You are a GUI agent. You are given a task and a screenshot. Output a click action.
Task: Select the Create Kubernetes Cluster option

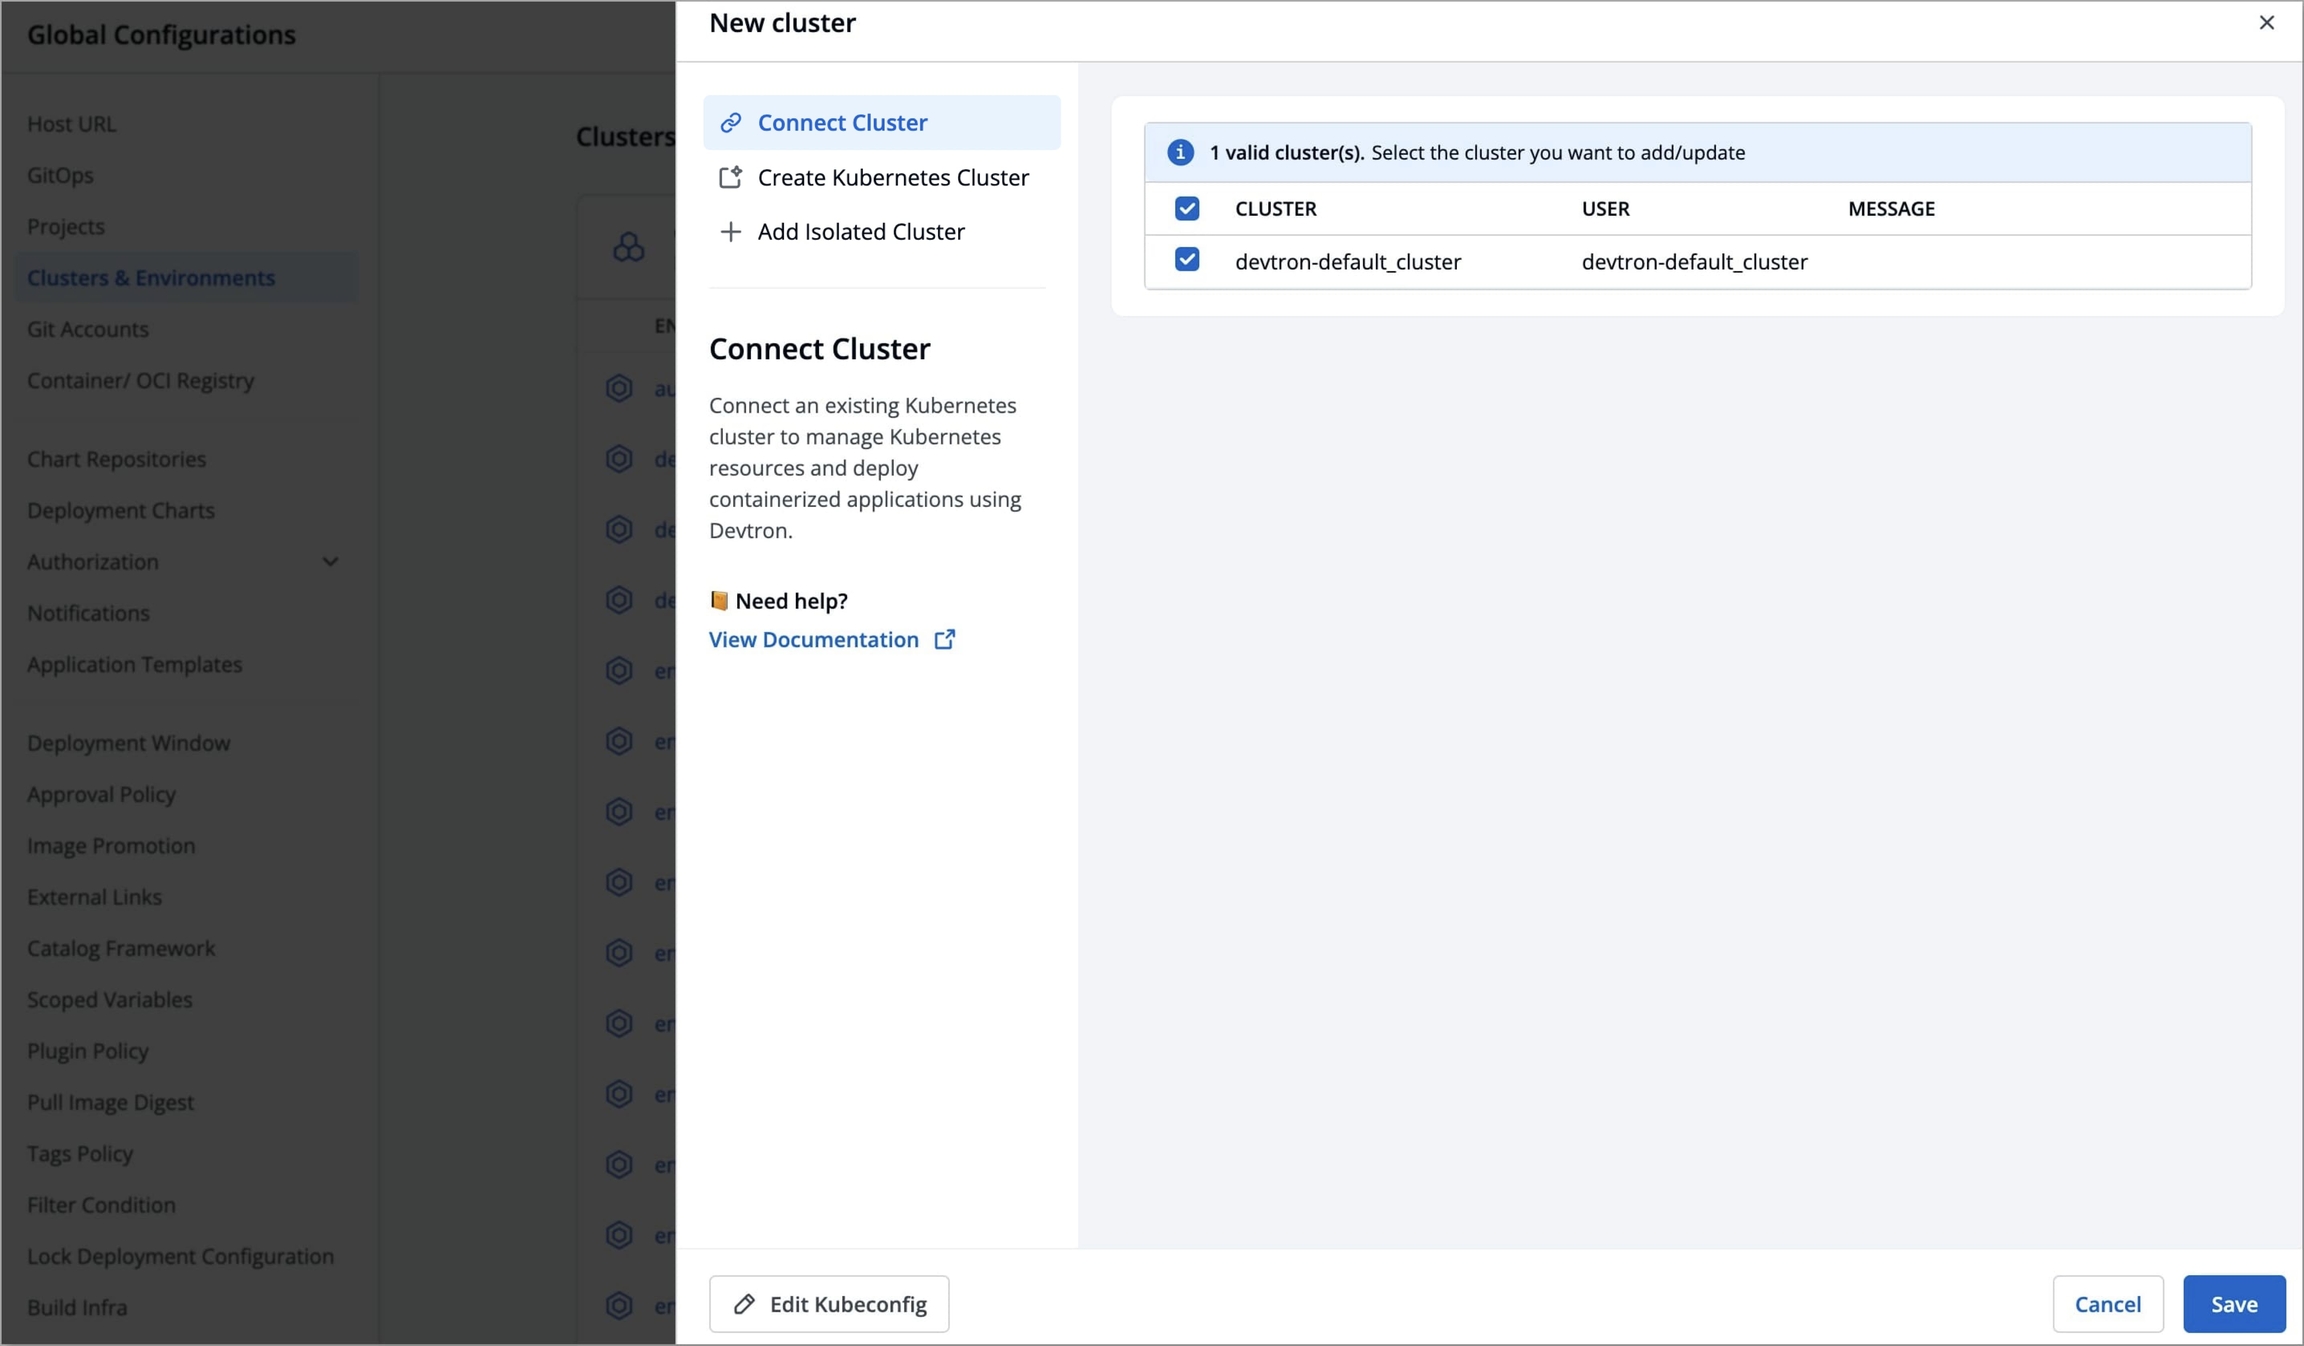(892, 177)
